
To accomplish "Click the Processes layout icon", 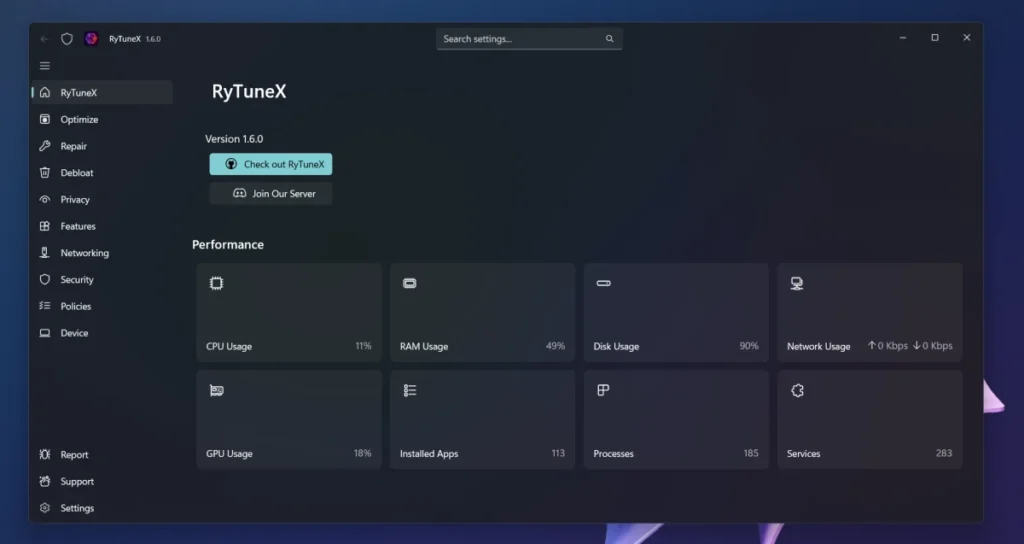I will [x=603, y=391].
